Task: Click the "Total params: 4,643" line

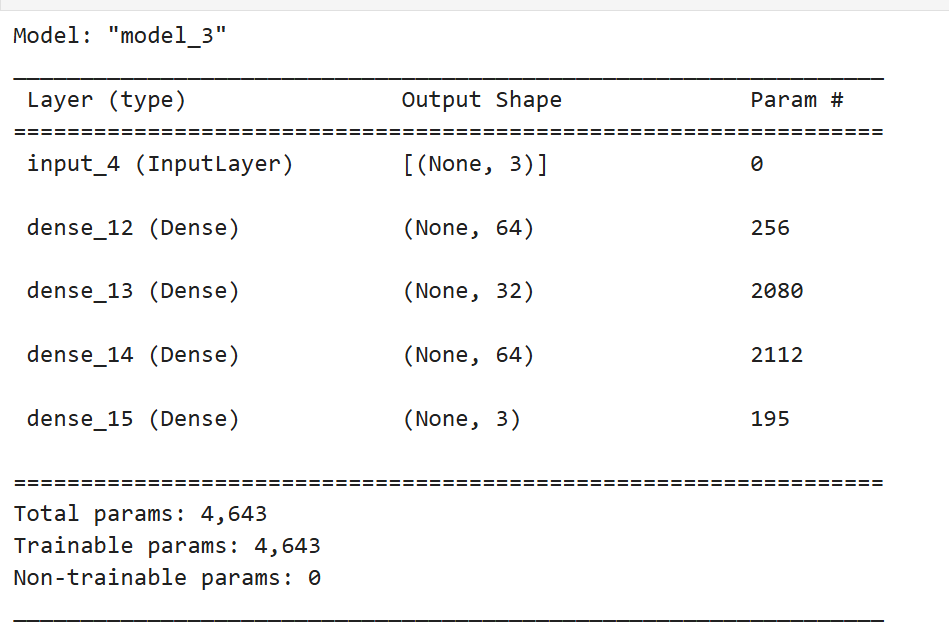Action: [140, 514]
